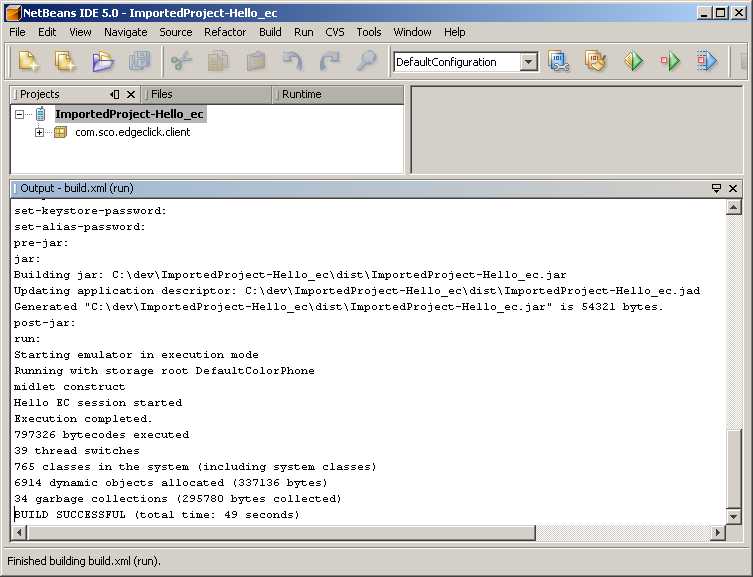The height and width of the screenshot is (577, 753).
Task: Click 'Hello EC session started' output line
Action: (x=98, y=403)
